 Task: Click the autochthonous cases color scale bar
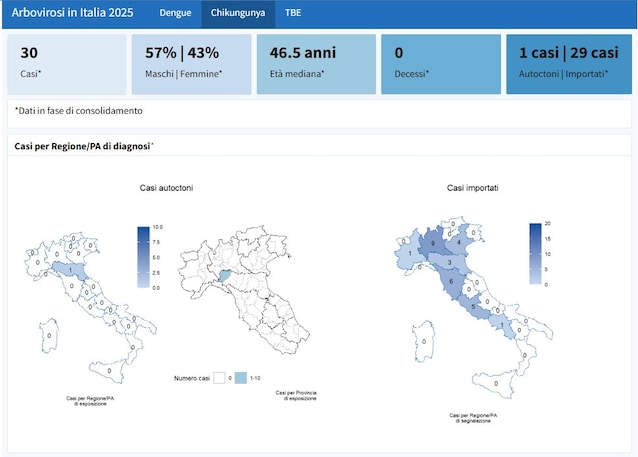(x=143, y=257)
